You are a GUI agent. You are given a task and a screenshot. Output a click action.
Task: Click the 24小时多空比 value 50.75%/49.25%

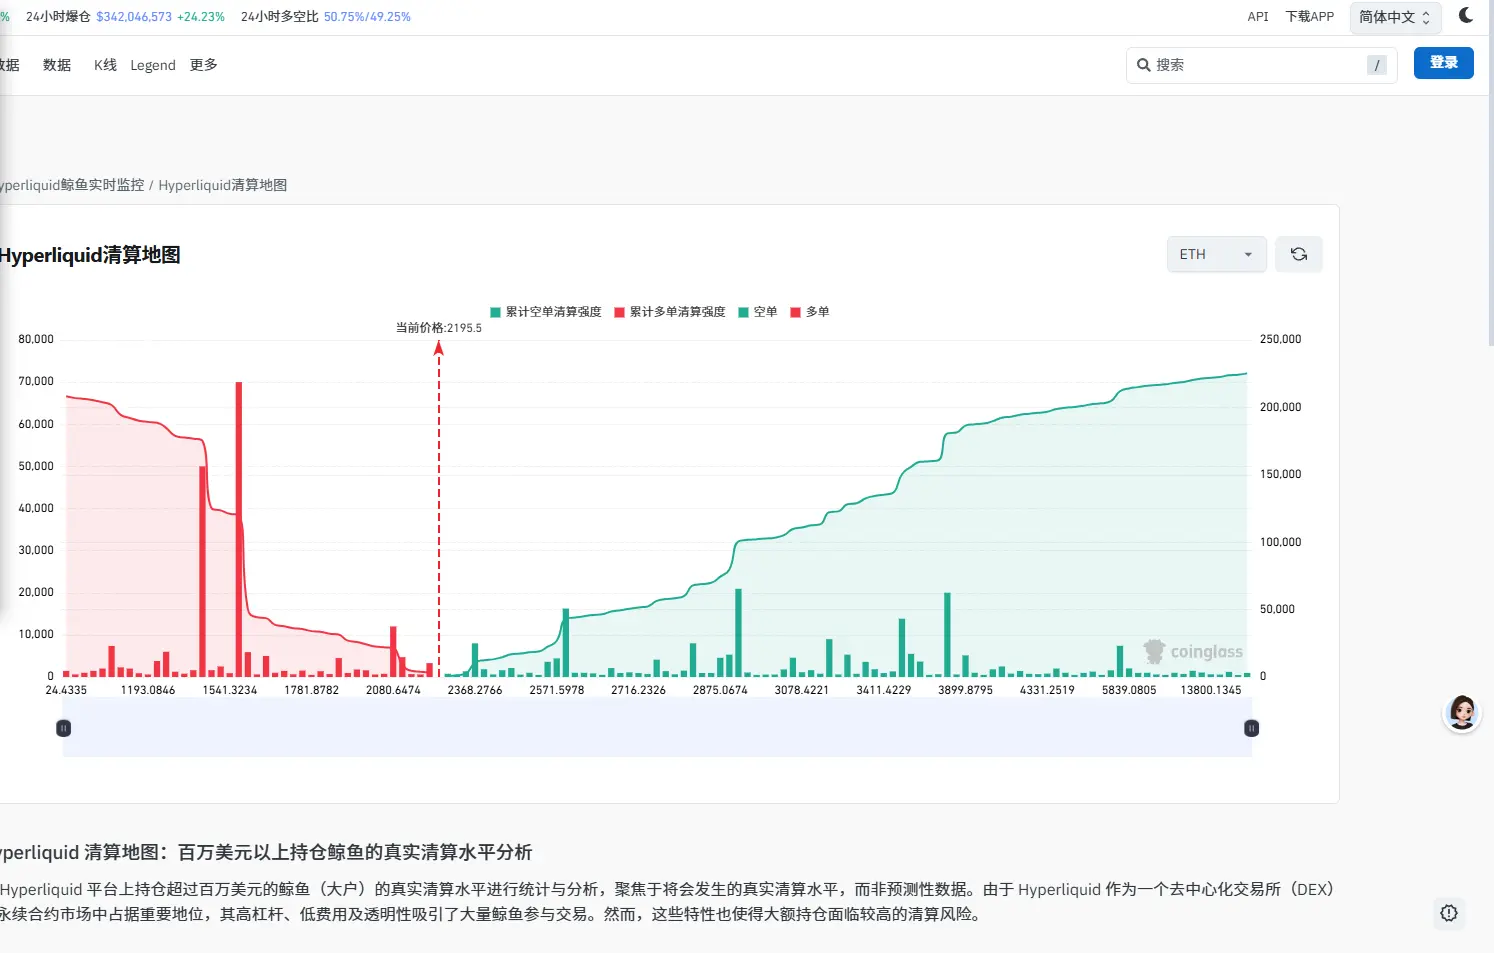367,17
